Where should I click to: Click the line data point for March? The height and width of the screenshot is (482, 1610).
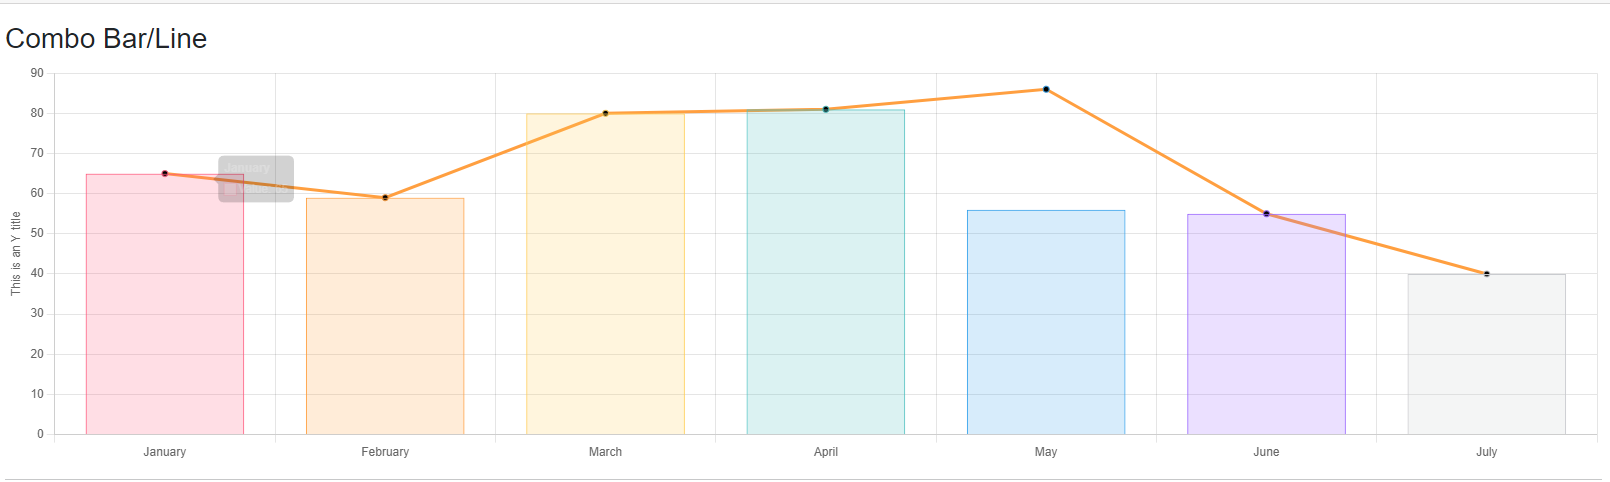605,113
